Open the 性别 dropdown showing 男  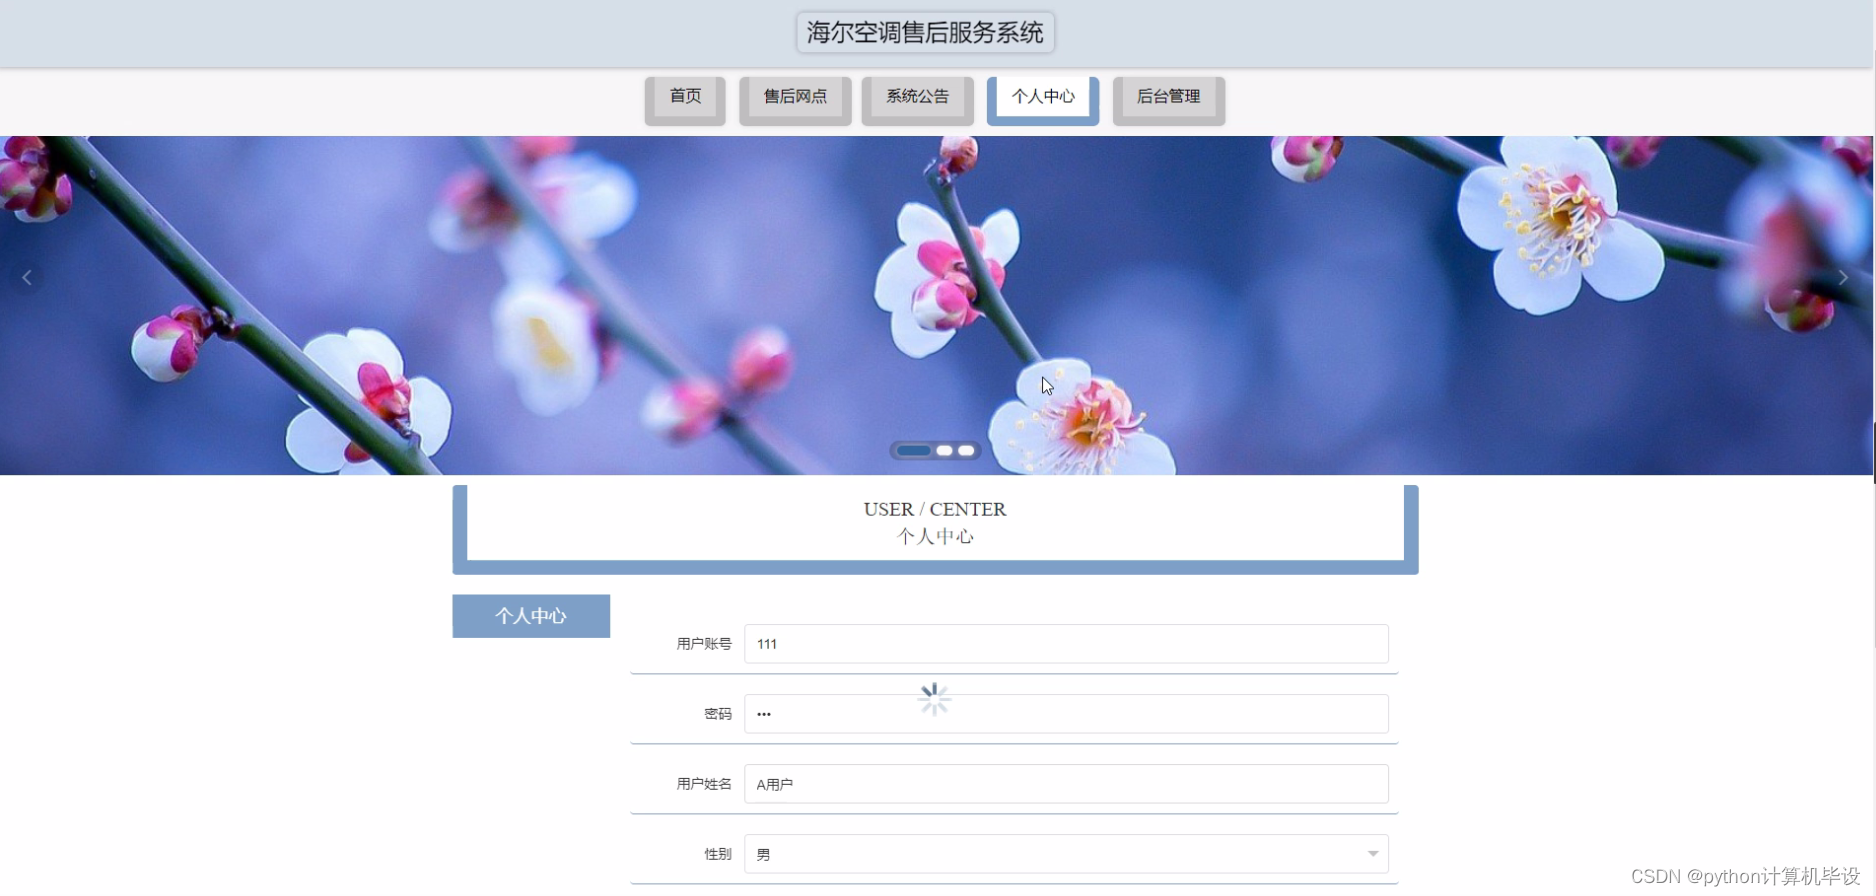1066,854
